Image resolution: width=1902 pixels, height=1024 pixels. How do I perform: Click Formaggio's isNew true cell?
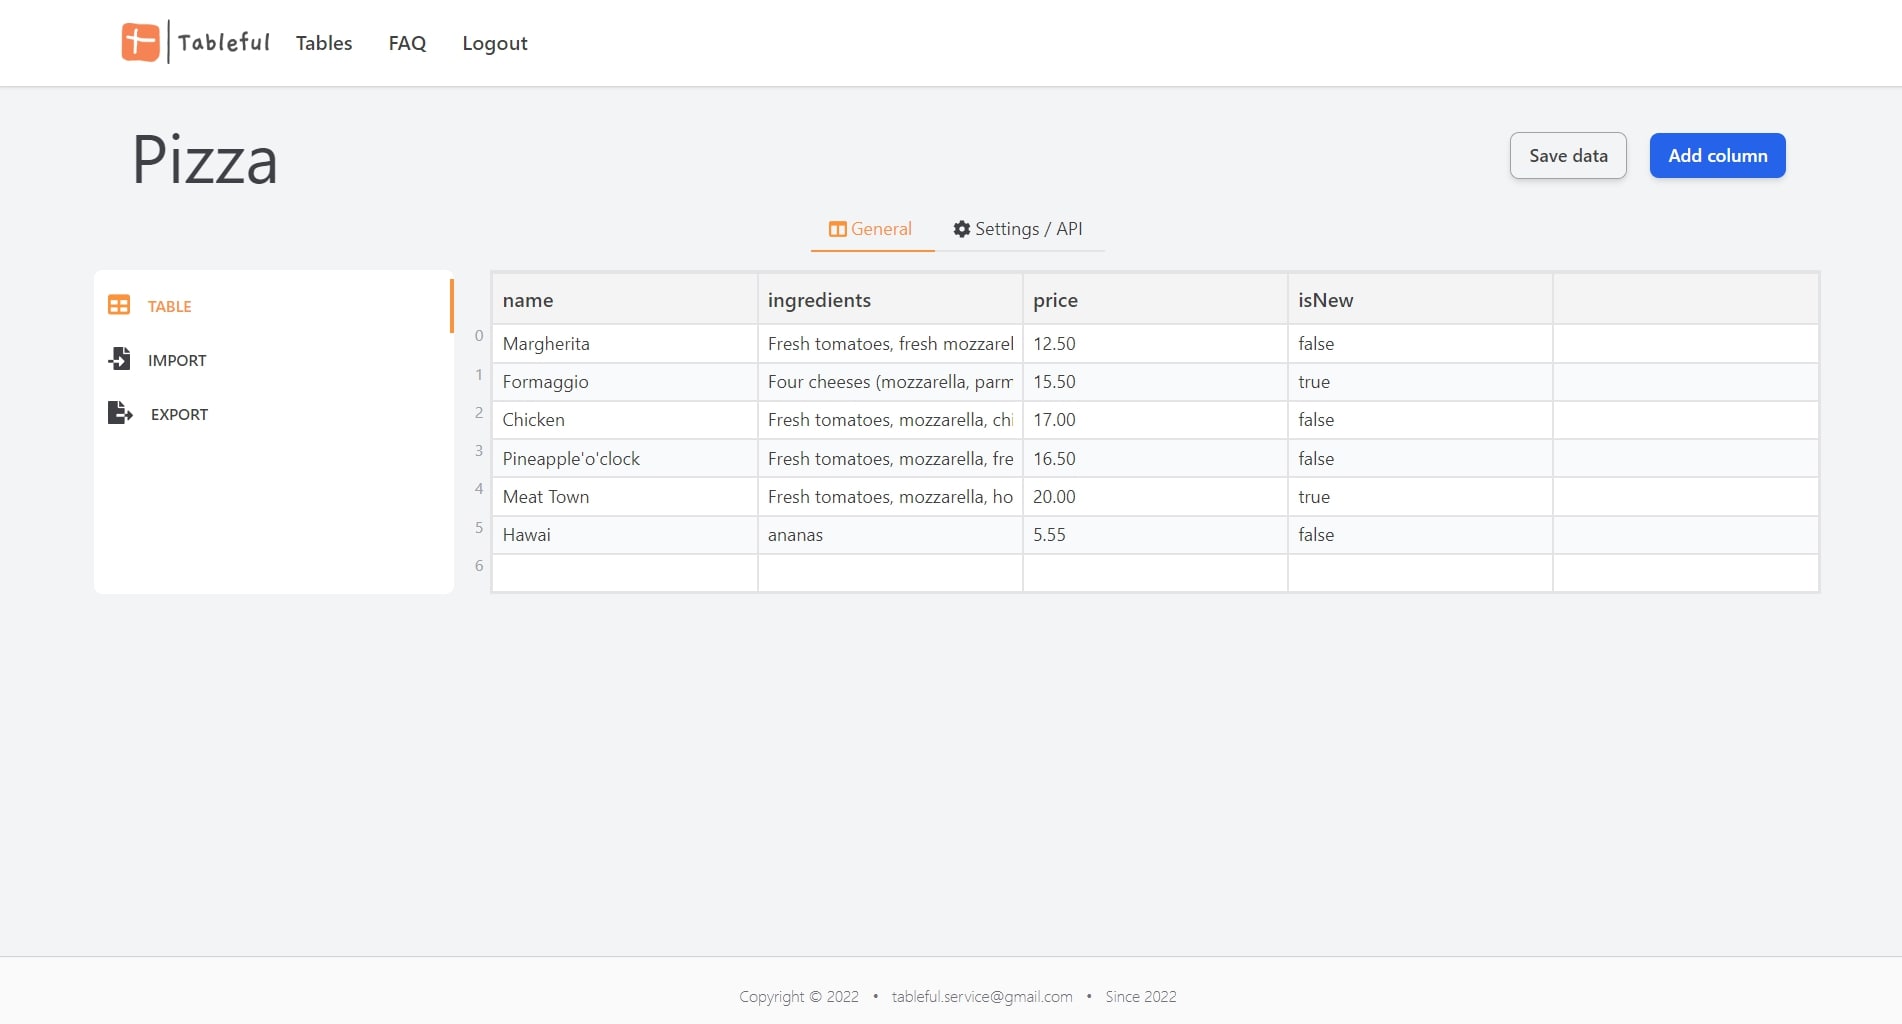1420,382
